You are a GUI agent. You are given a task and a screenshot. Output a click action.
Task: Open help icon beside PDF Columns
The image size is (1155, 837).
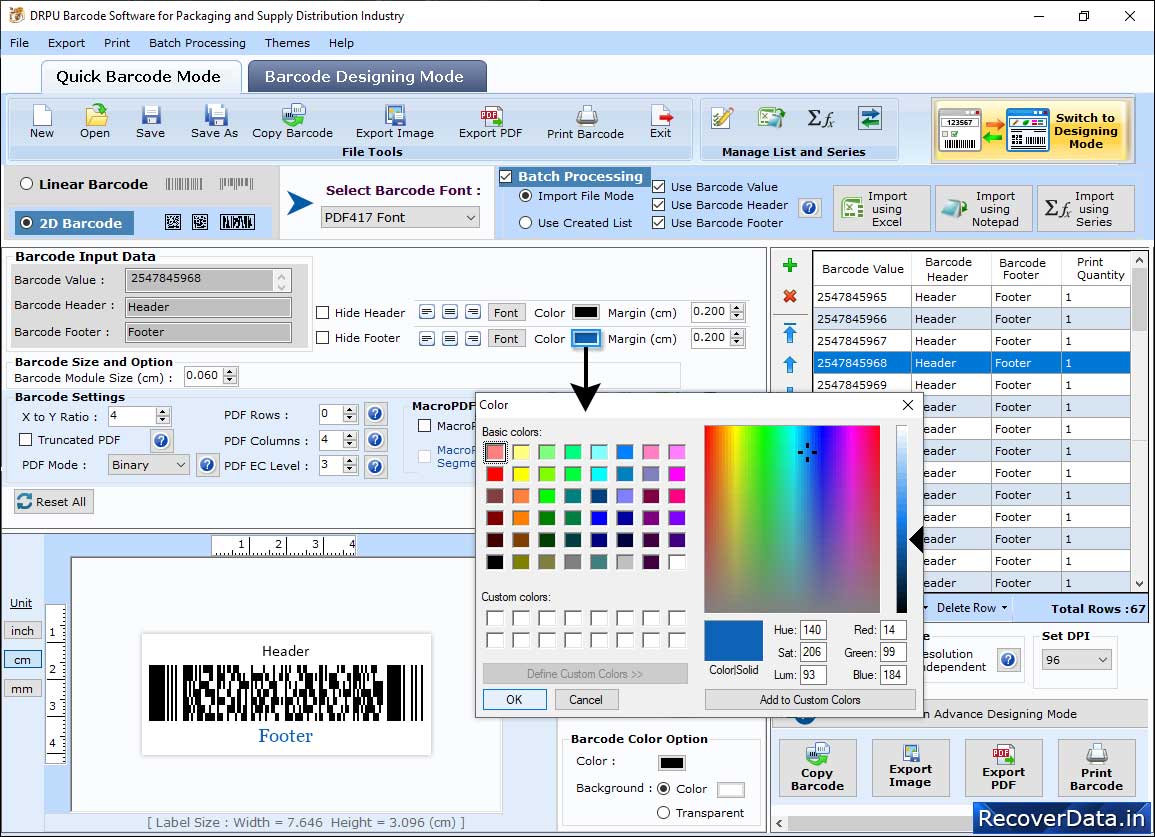click(375, 440)
